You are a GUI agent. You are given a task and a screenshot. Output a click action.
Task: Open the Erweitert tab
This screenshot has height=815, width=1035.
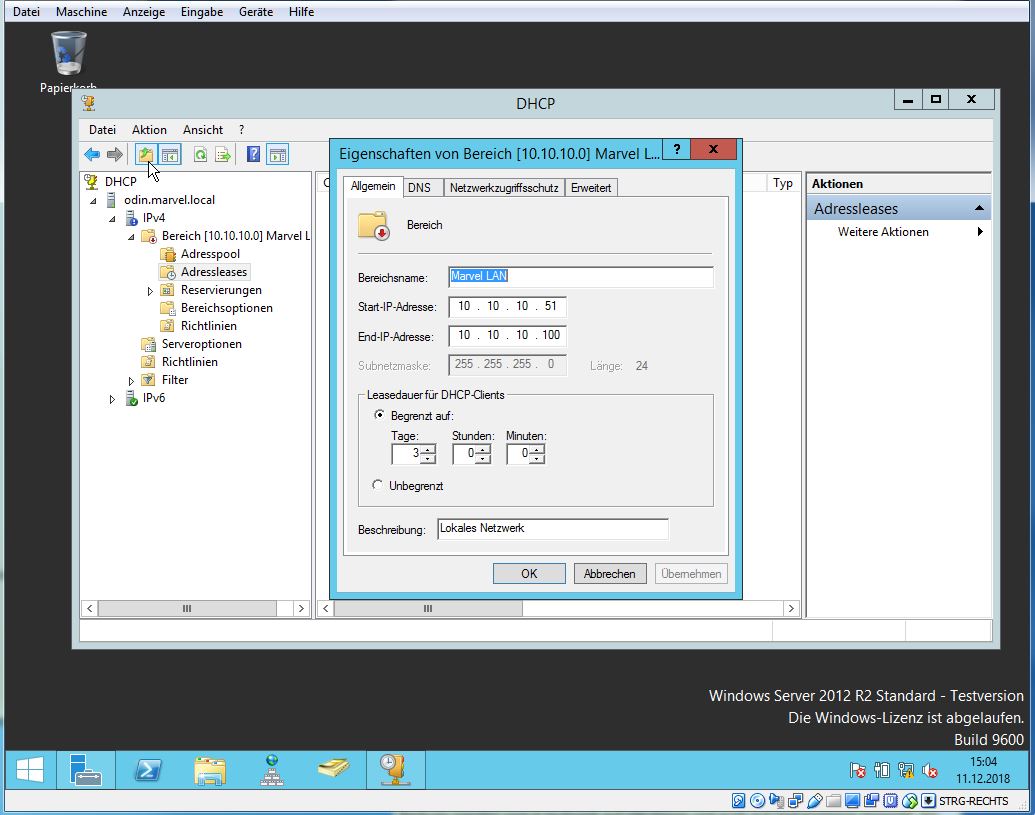tap(591, 187)
